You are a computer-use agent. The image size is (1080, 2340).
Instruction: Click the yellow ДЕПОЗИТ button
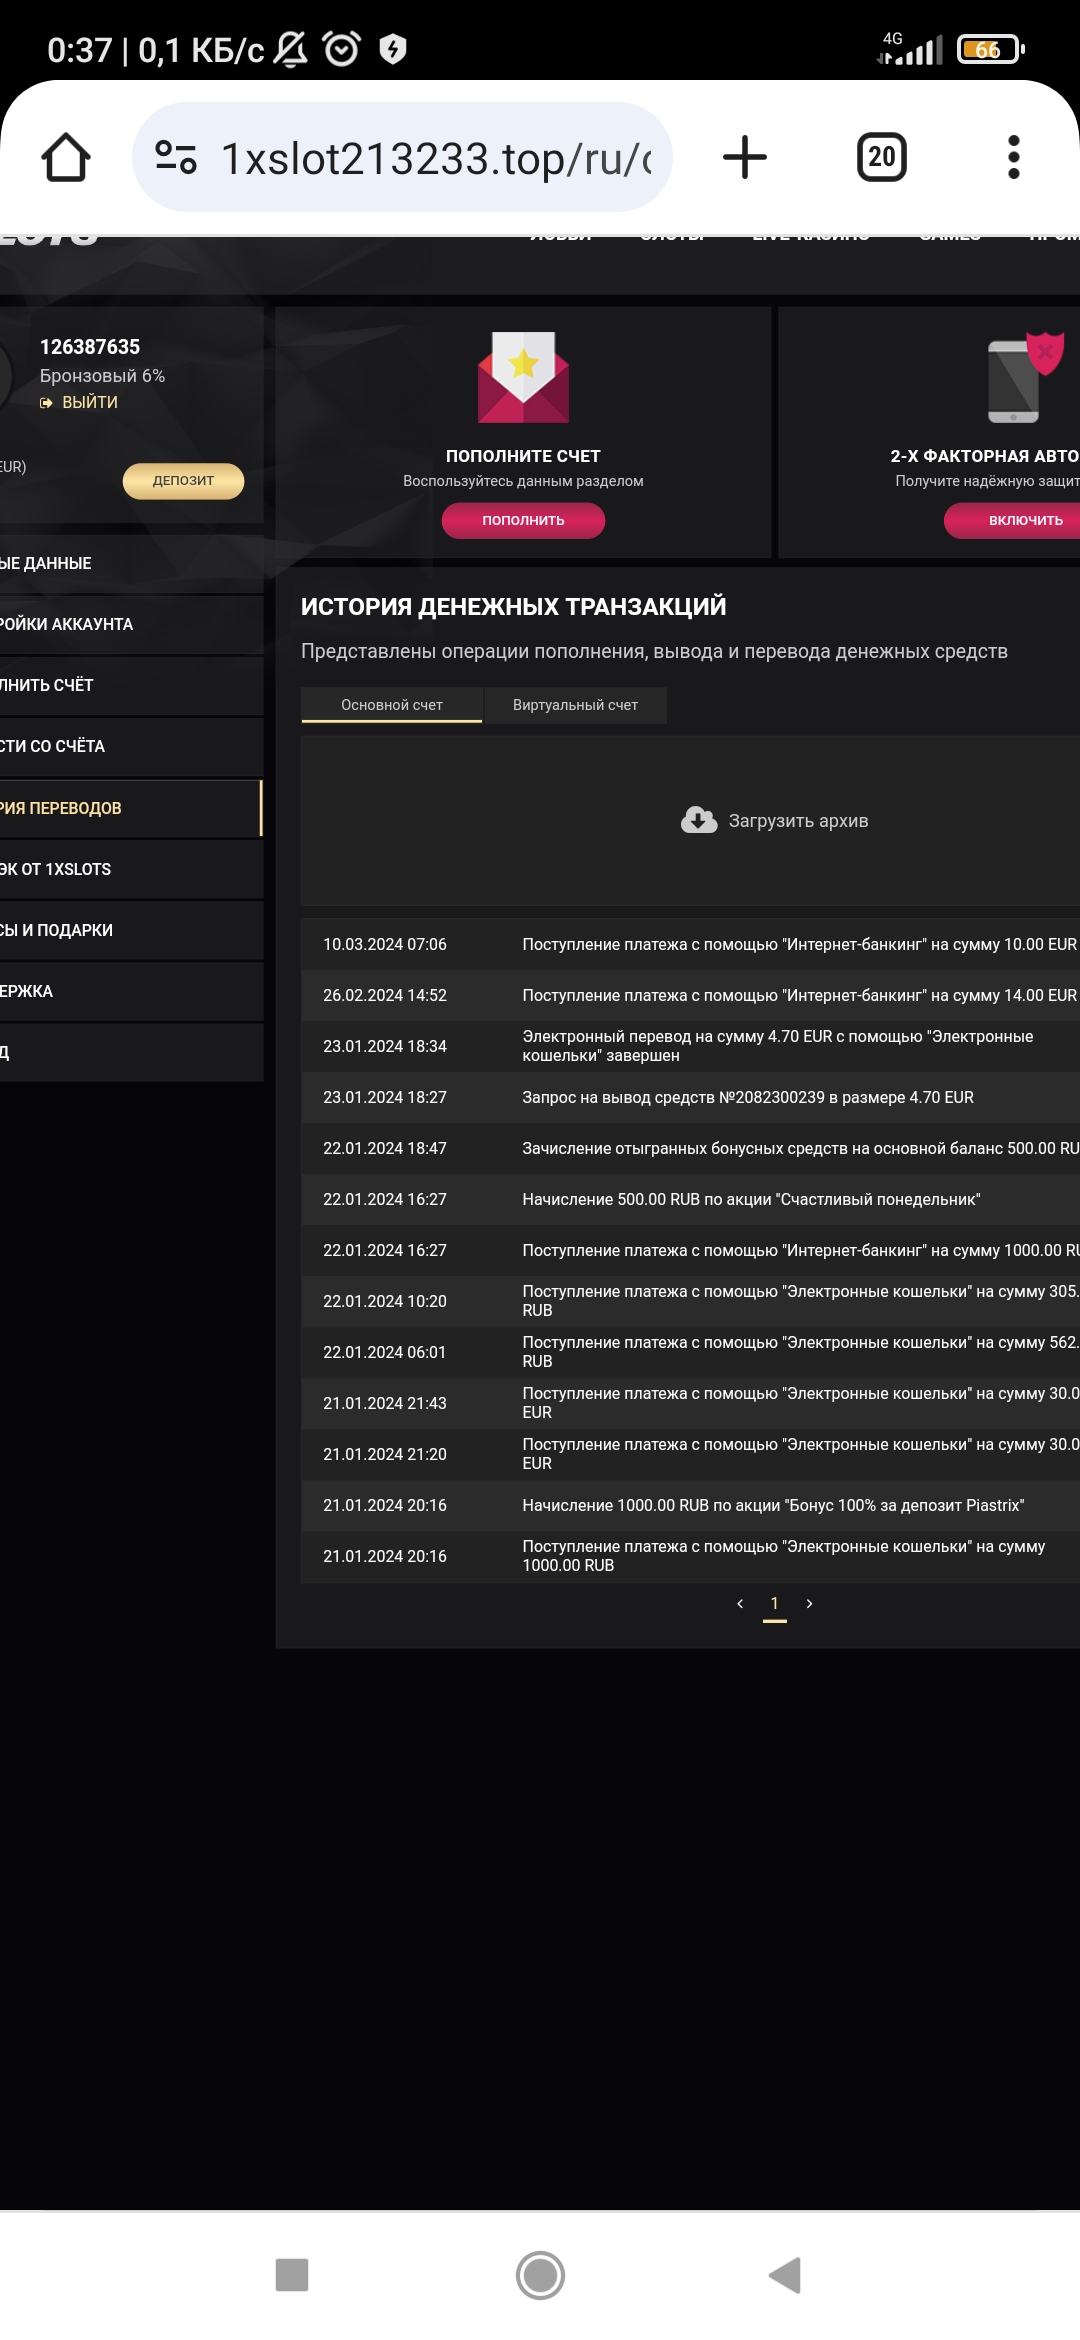pos(183,481)
